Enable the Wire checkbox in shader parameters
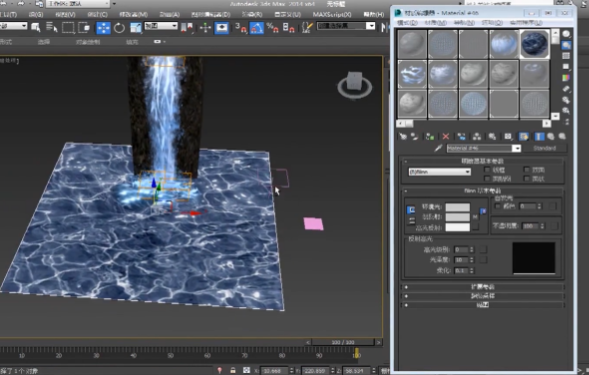The image size is (589, 375). [488, 170]
